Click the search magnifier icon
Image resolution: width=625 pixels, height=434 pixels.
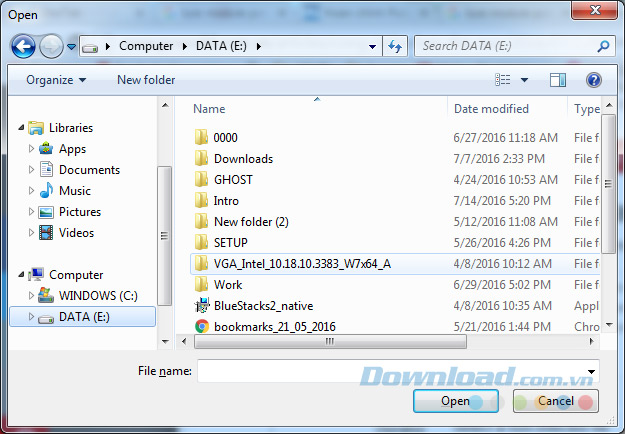tap(603, 46)
